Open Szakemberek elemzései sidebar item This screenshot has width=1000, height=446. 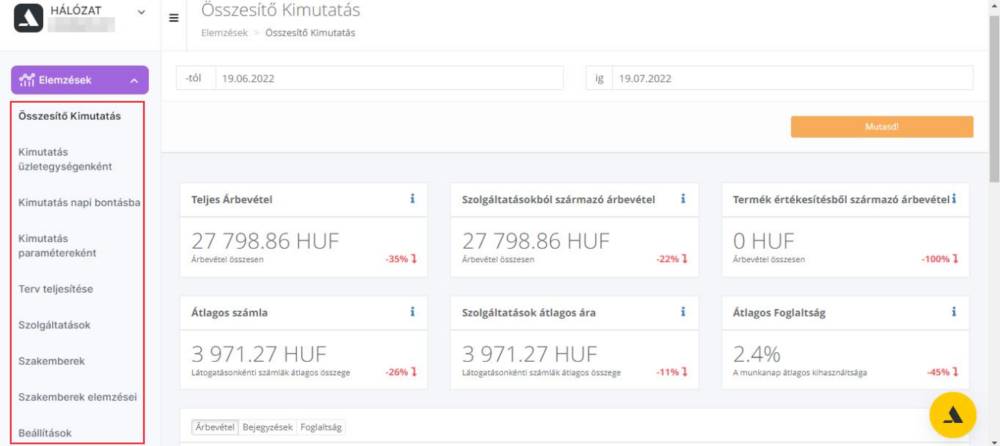point(78,397)
